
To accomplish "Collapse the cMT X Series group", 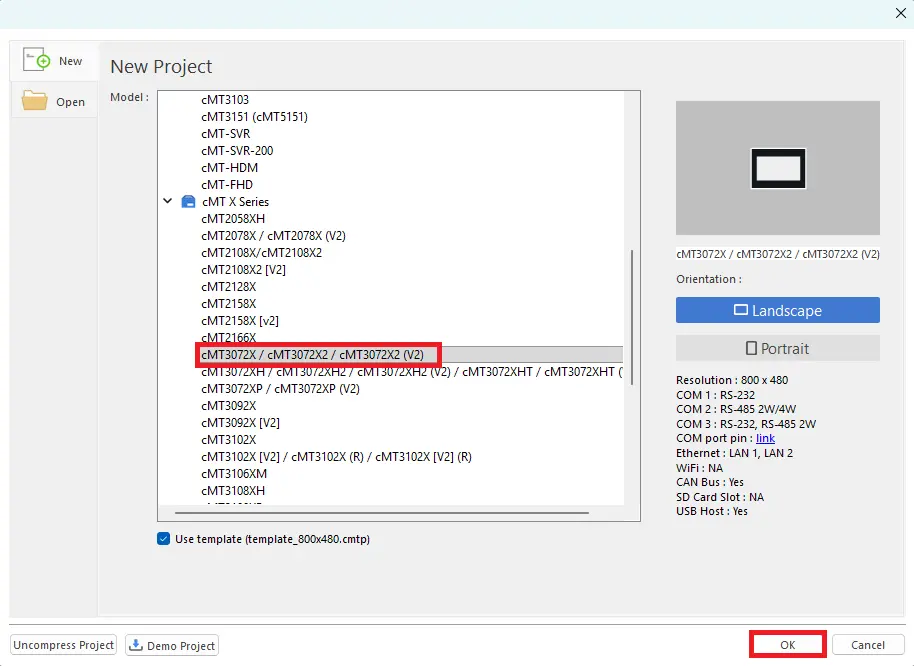I will [x=168, y=201].
